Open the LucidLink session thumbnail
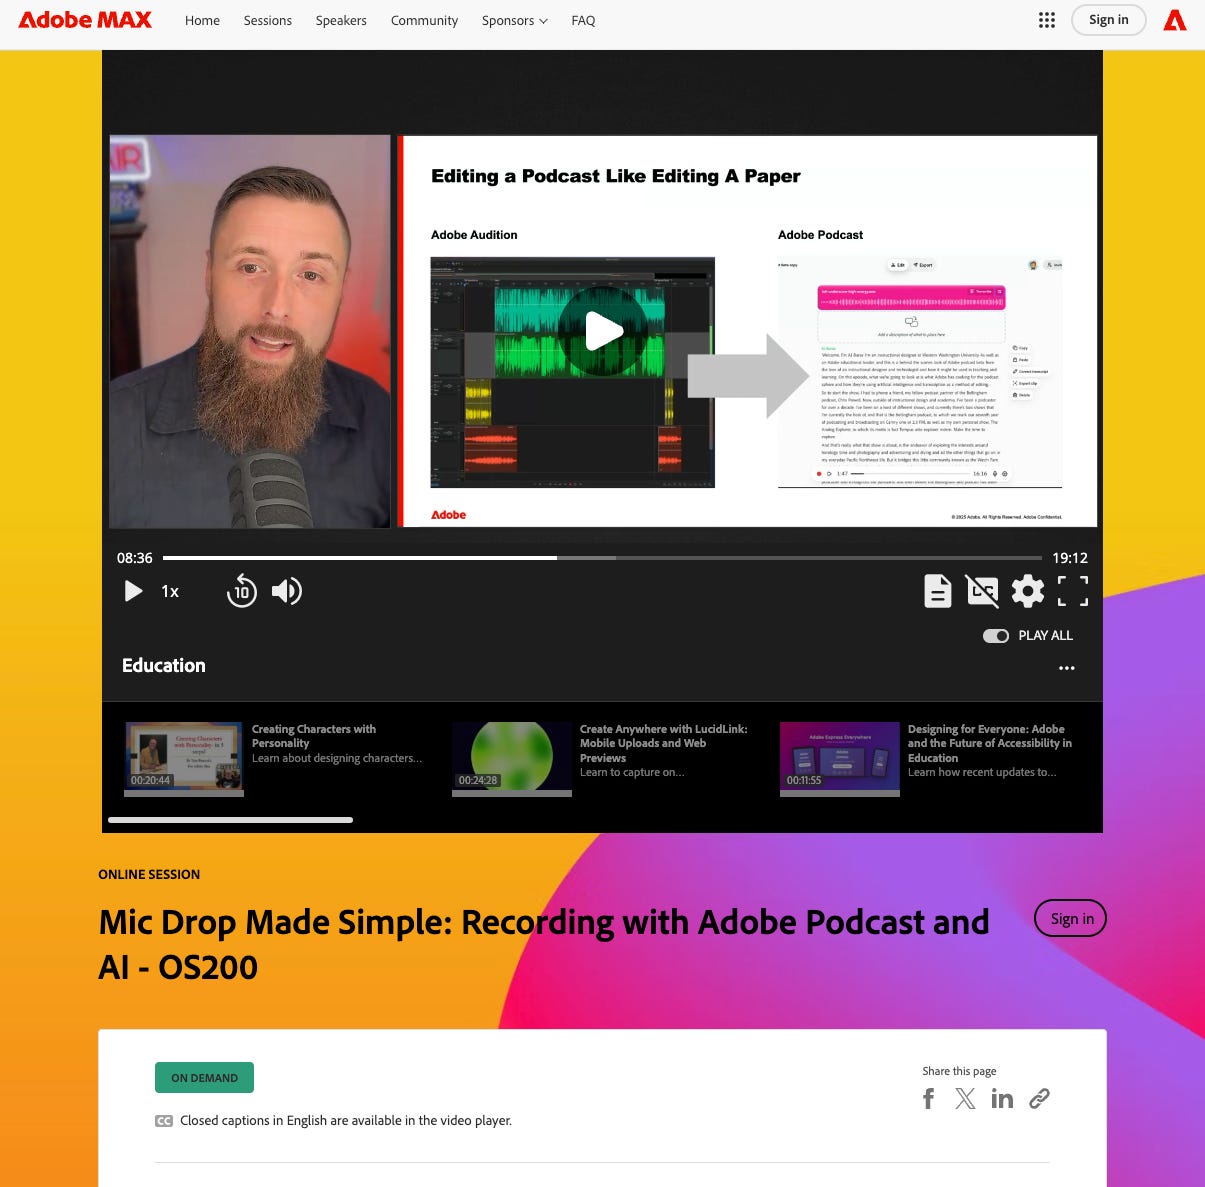This screenshot has width=1205, height=1187. point(512,757)
